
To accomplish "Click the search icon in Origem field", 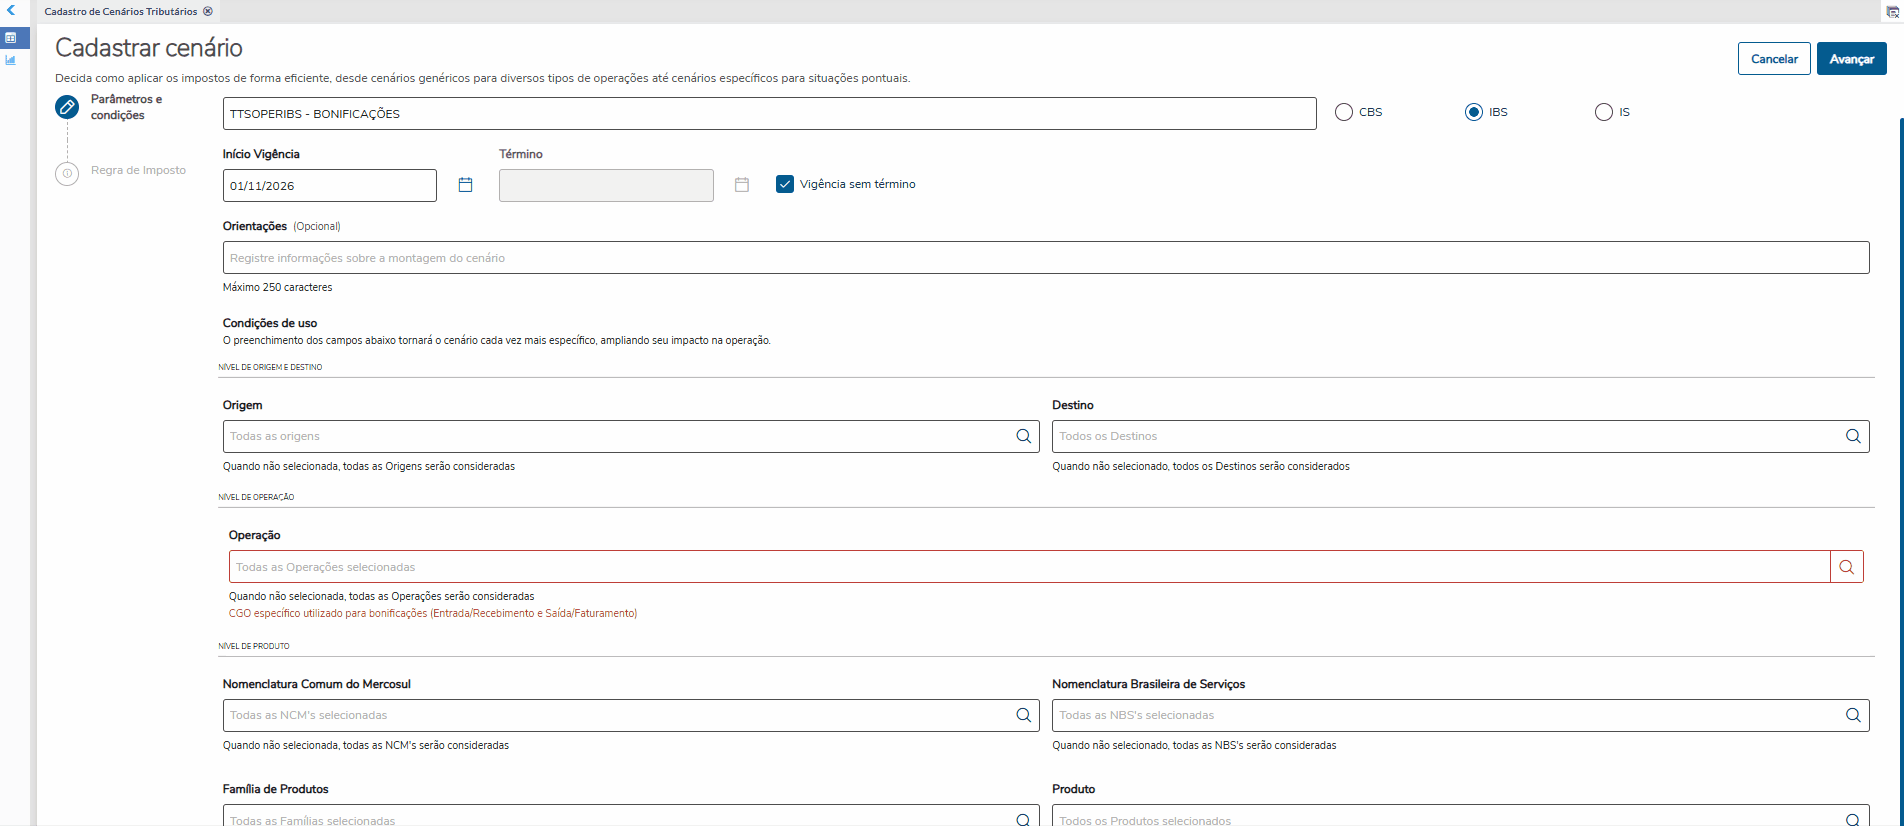I will (1023, 436).
